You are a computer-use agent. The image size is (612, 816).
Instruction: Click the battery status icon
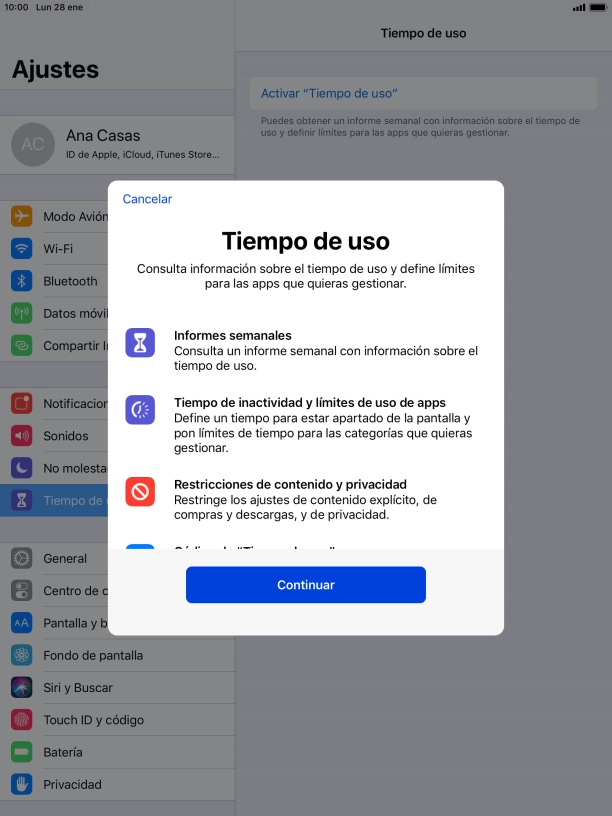(x=597, y=8)
